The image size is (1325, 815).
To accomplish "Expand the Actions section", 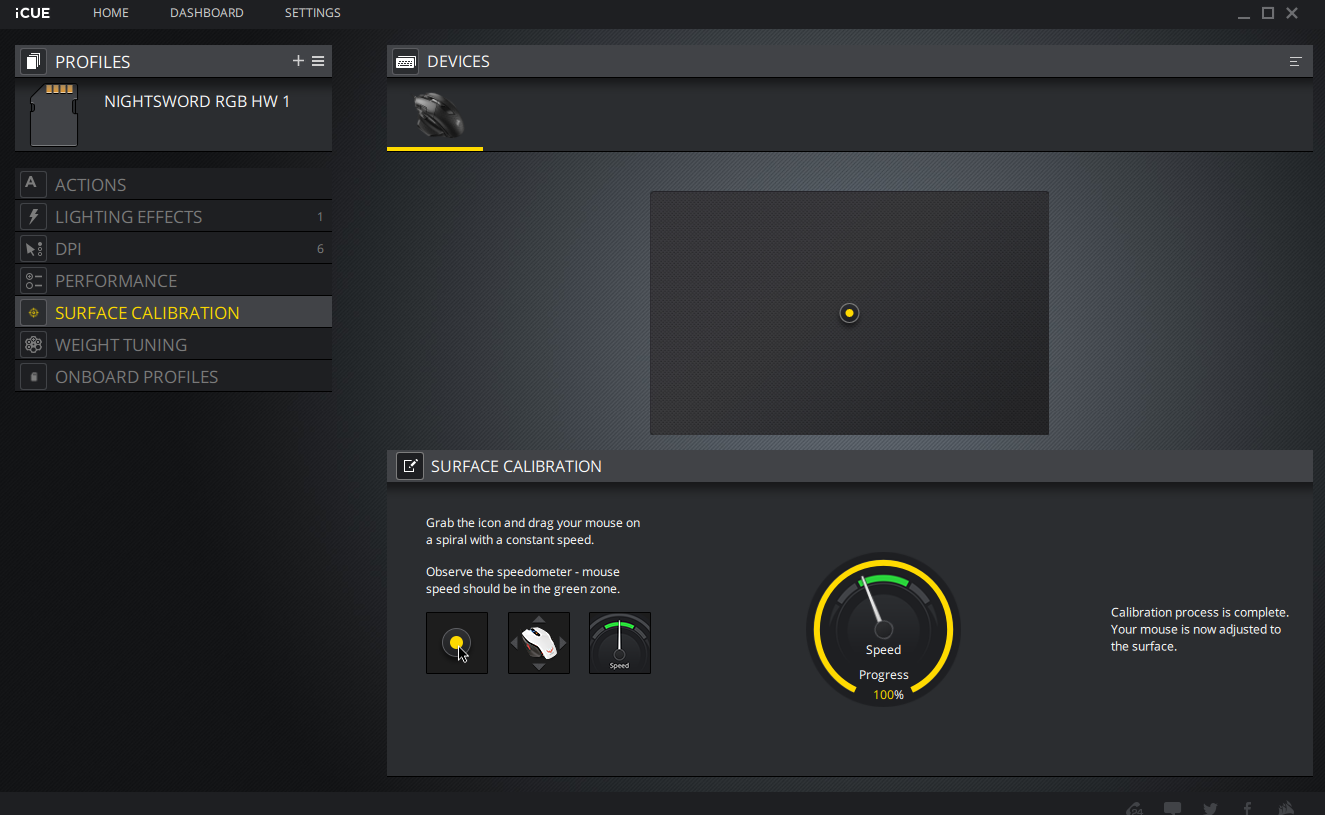I will click(90, 185).
